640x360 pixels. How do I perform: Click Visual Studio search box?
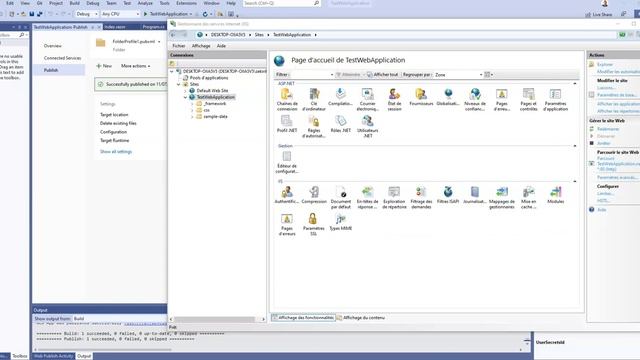(282, 3)
